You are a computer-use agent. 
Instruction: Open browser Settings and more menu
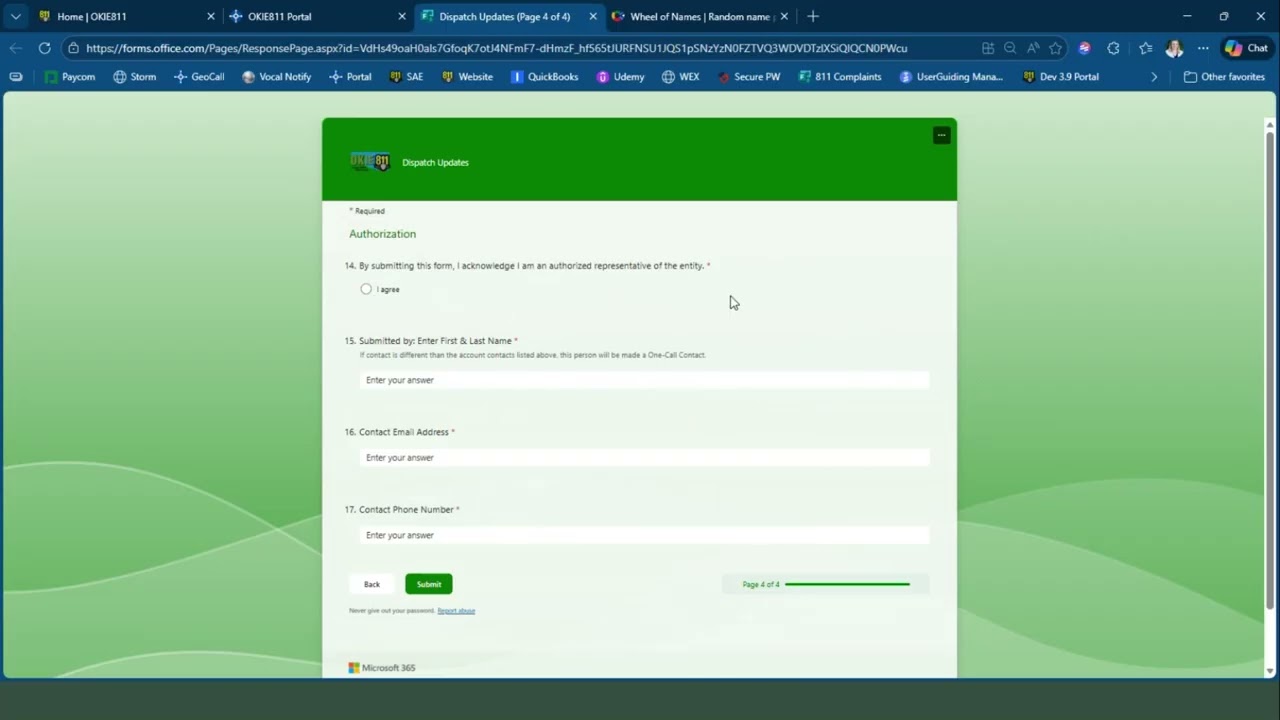tap(1203, 48)
